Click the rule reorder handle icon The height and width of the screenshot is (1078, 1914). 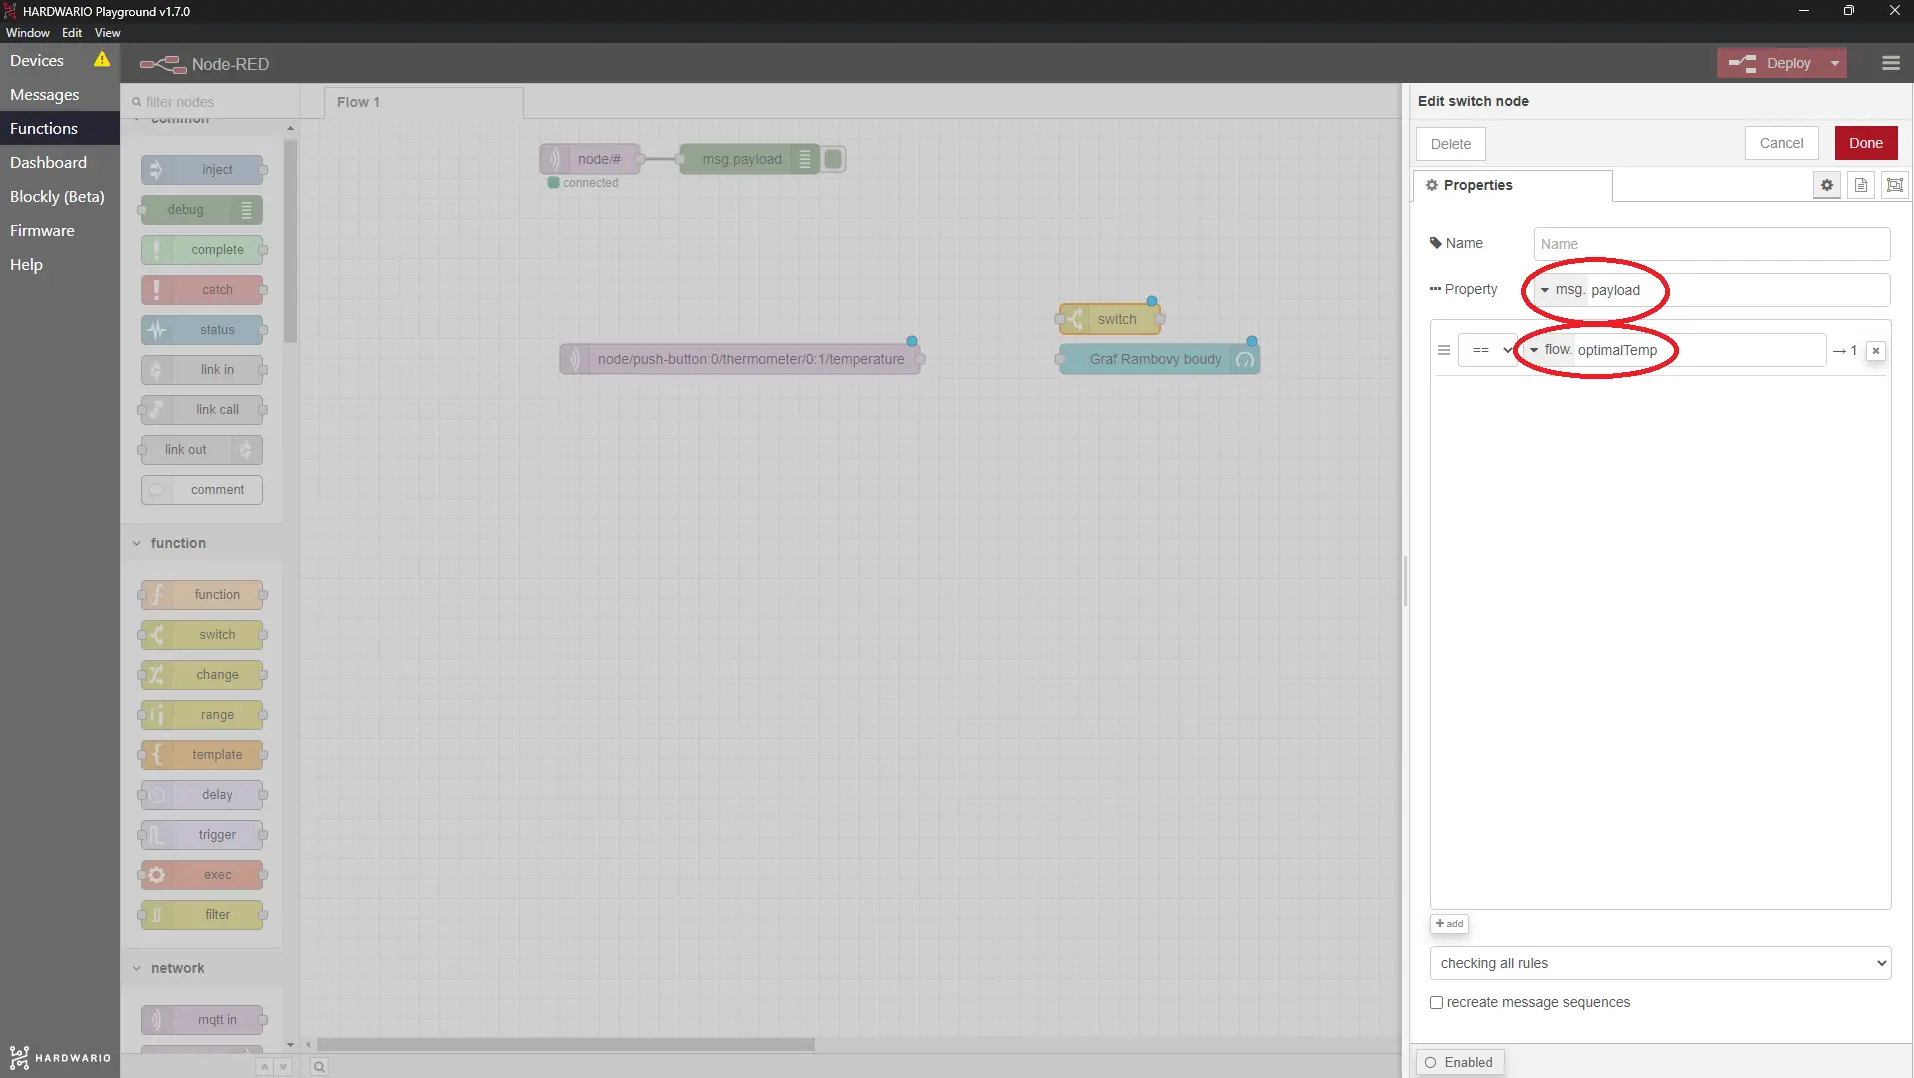pos(1444,350)
